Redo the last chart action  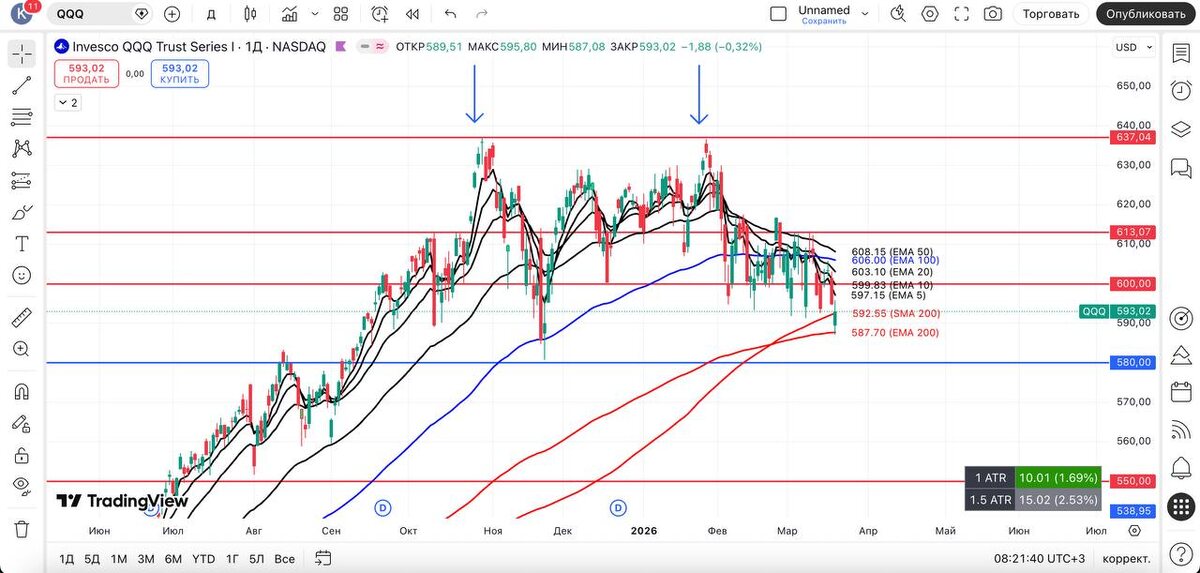482,14
